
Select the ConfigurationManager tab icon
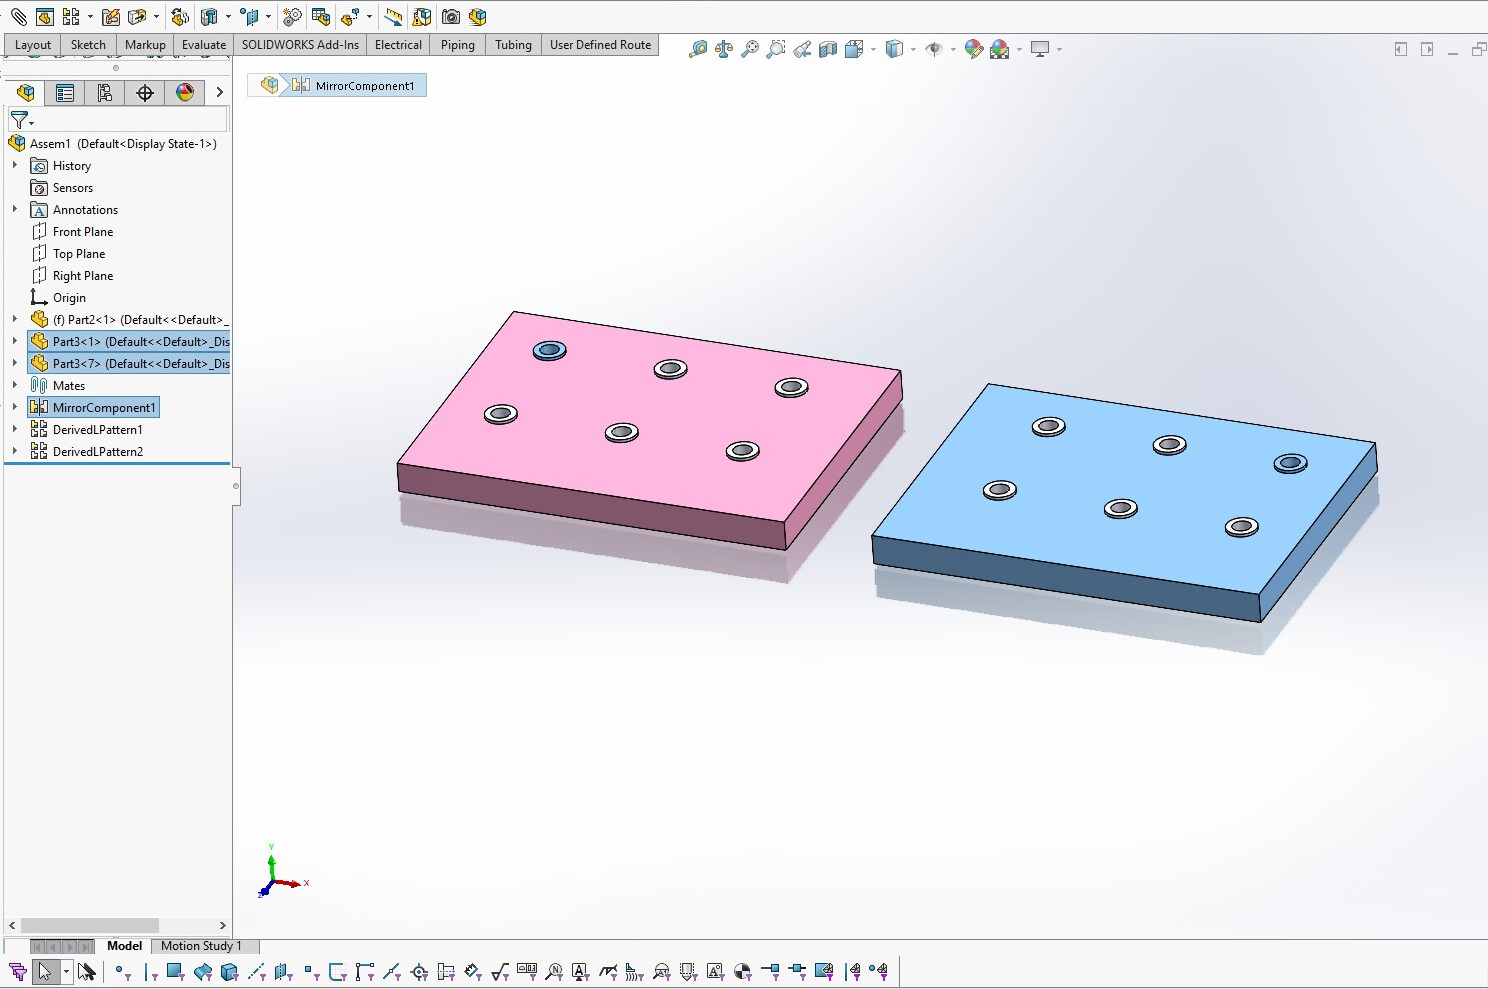coord(105,93)
